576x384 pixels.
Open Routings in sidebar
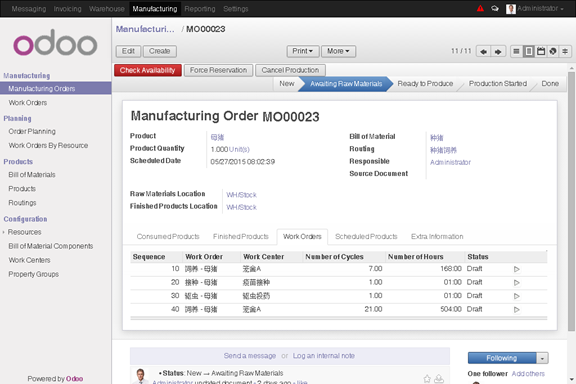click(x=22, y=203)
